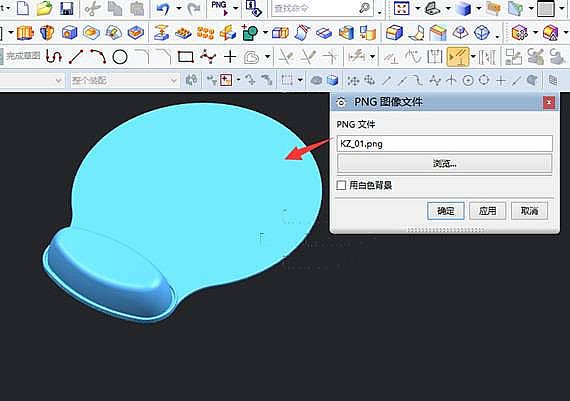The width and height of the screenshot is (570, 401).
Task: Click the 浏览... browse button
Action: (x=445, y=164)
